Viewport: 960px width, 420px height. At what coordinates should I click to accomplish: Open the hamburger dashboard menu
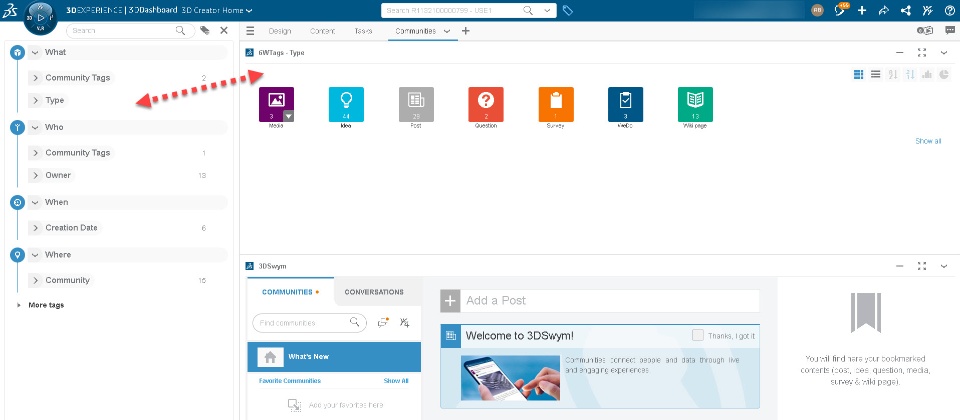pos(250,31)
